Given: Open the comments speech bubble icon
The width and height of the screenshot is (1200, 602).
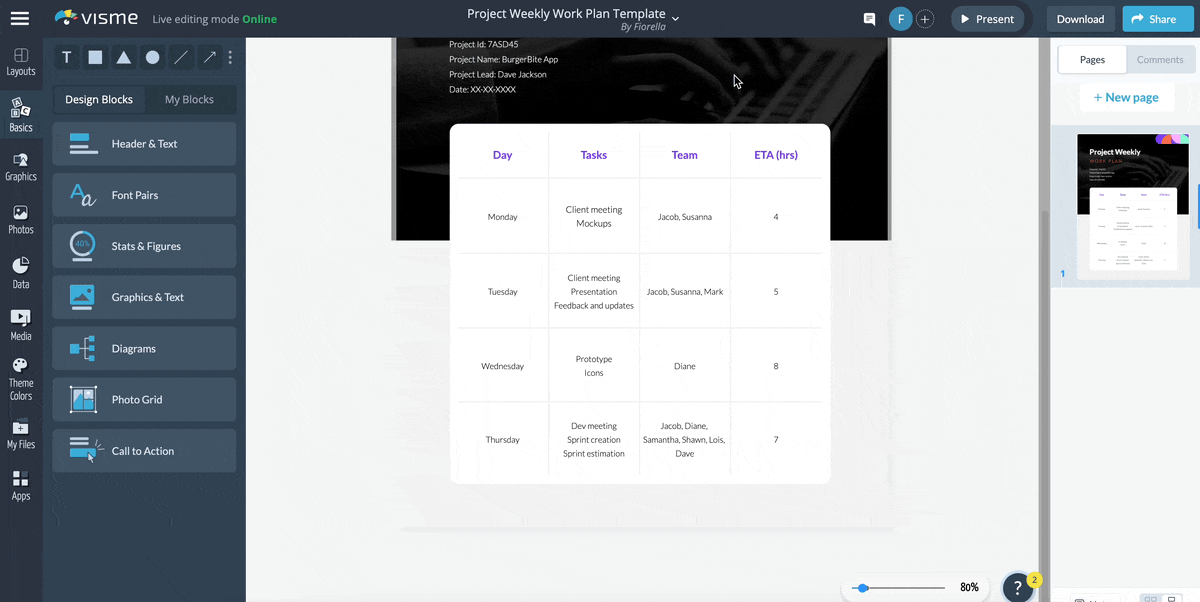Looking at the screenshot, I should click(869, 19).
